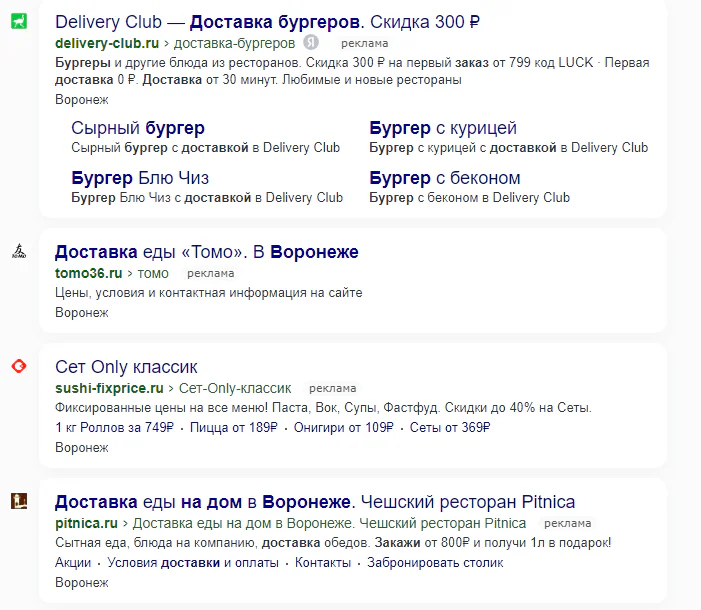Screen dimensions: 701x610
Task: Select the Онигири от 109₽ quick link
Action: tap(344, 428)
